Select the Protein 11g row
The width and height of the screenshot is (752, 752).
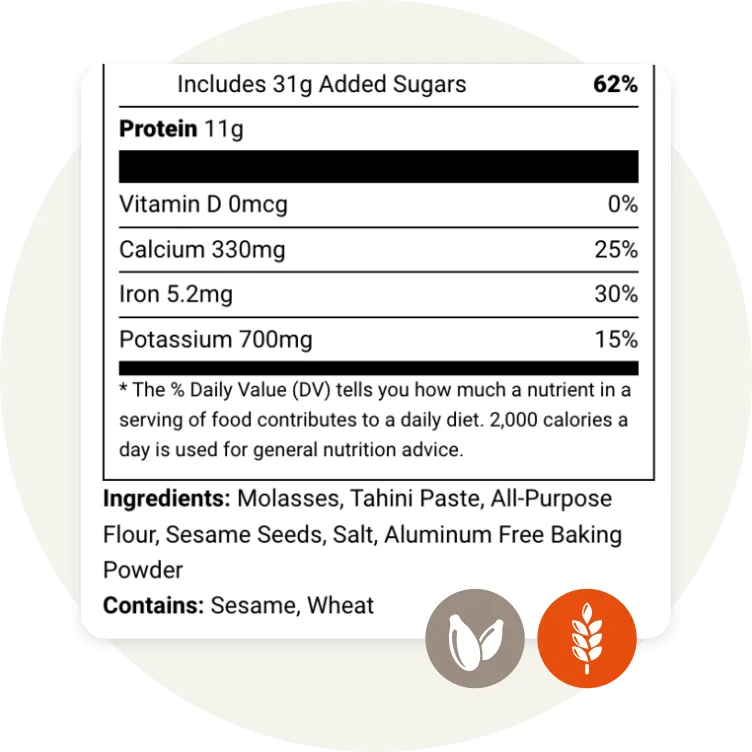(x=181, y=129)
